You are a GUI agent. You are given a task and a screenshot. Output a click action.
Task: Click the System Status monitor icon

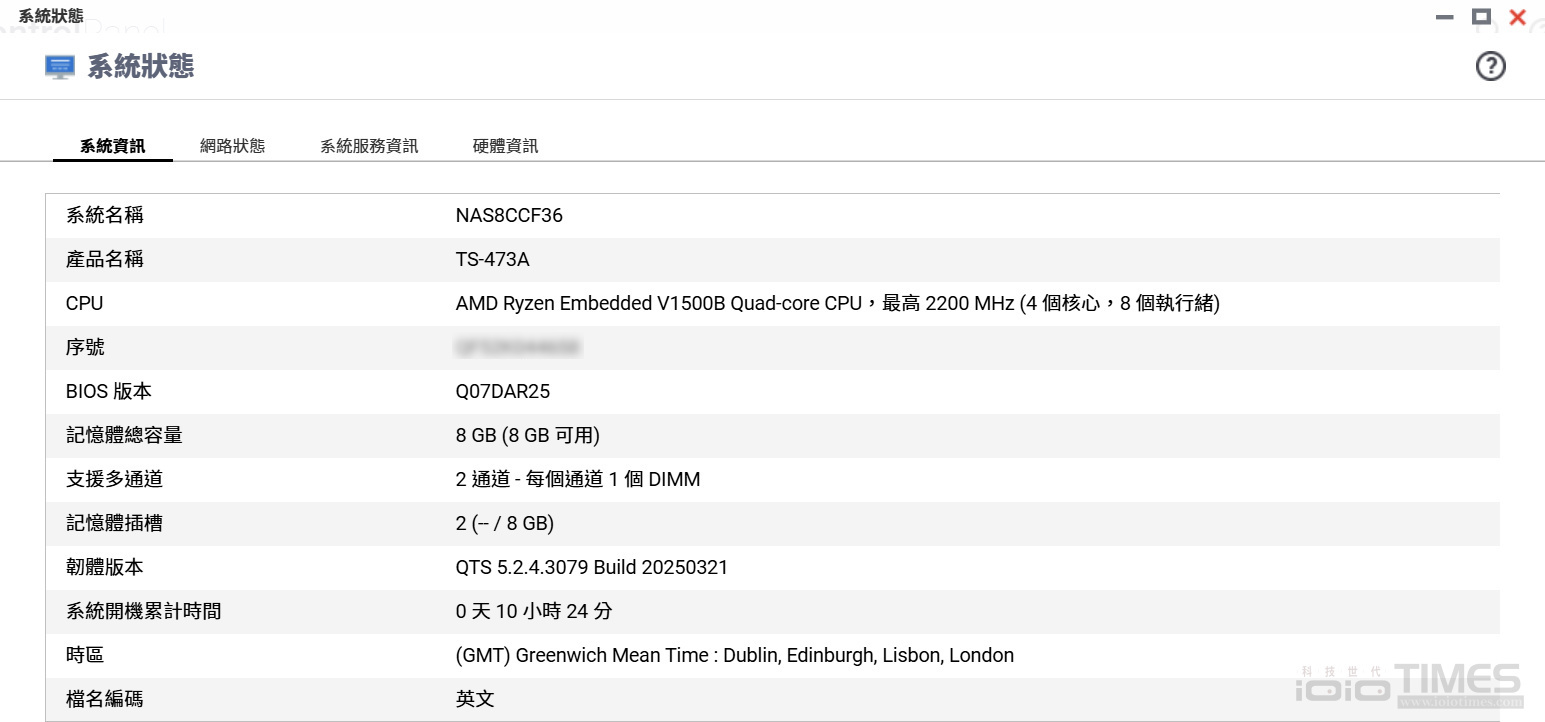point(60,67)
